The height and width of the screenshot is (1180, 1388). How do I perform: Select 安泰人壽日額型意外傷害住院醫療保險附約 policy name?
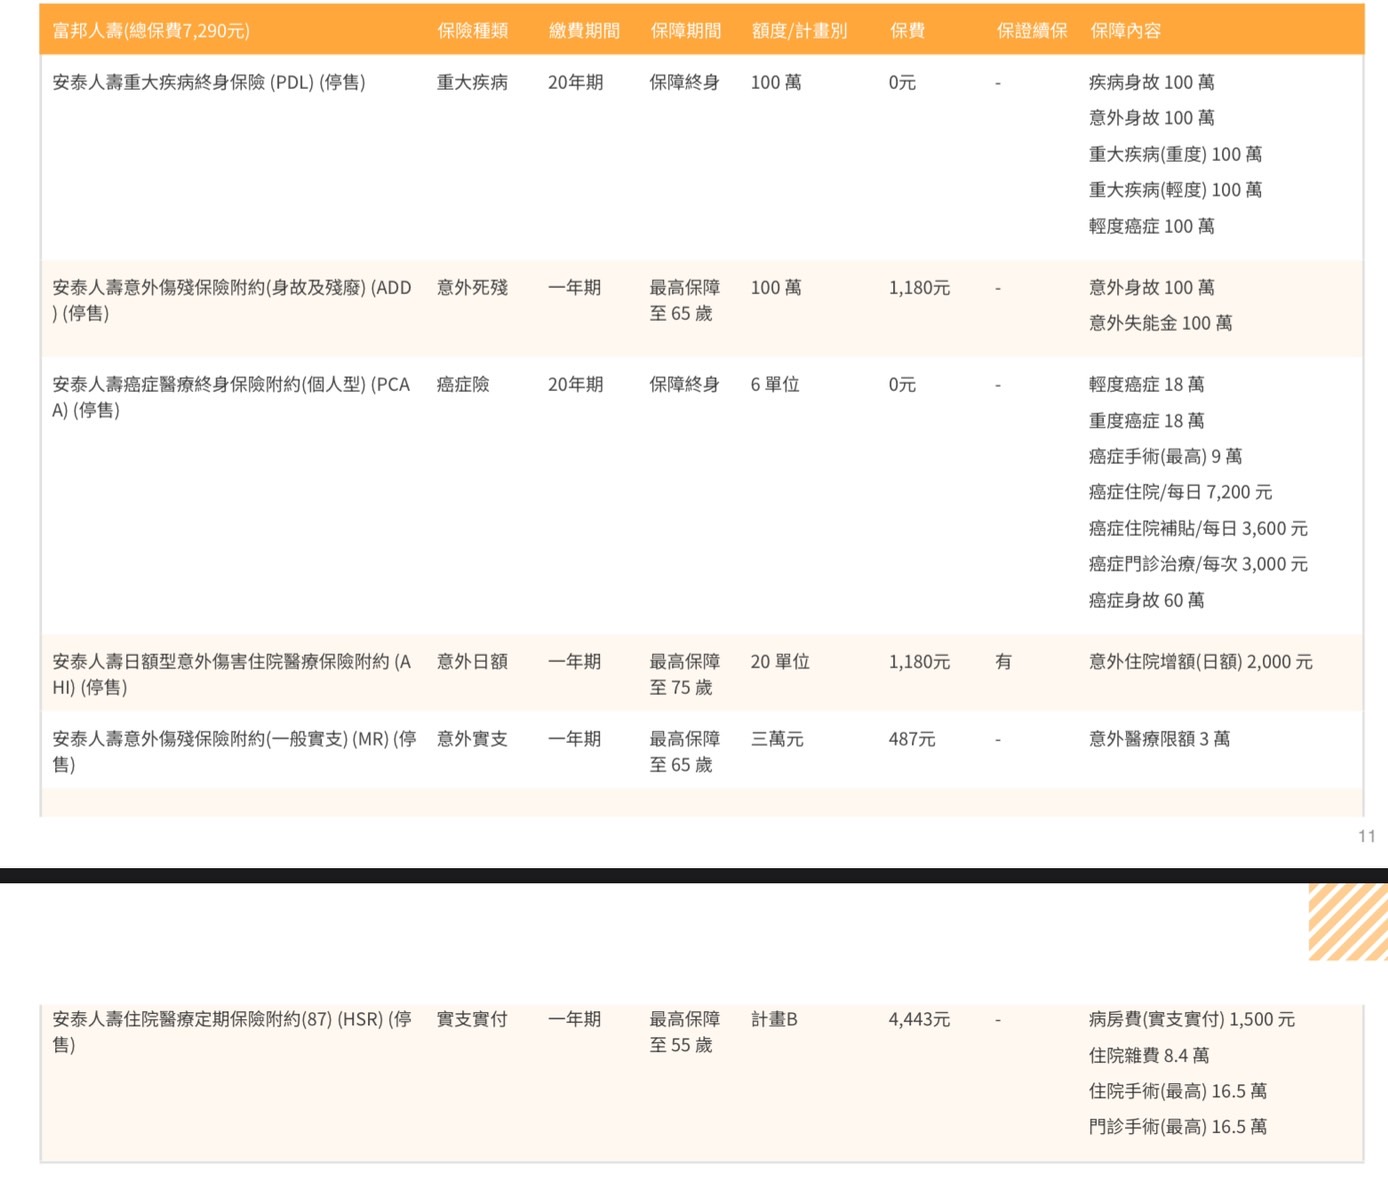[232, 674]
